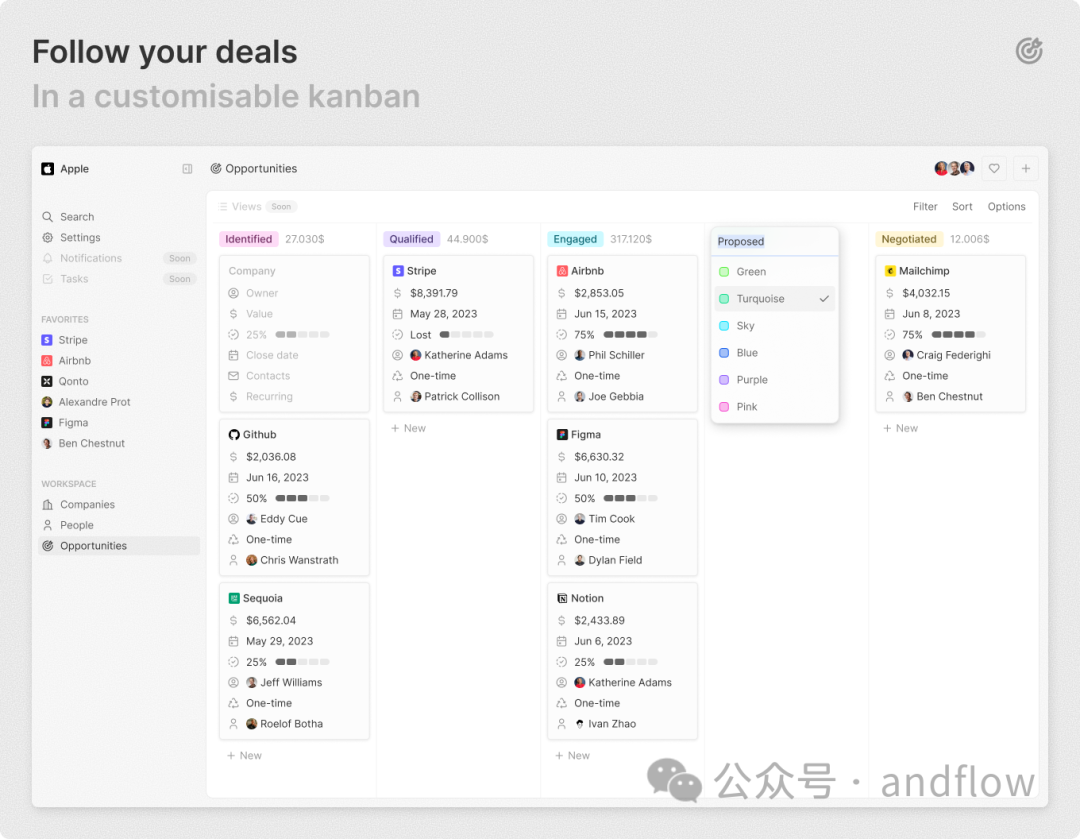The height and width of the screenshot is (839, 1080).
Task: Collapse the sidebar panel icon
Action: (187, 169)
